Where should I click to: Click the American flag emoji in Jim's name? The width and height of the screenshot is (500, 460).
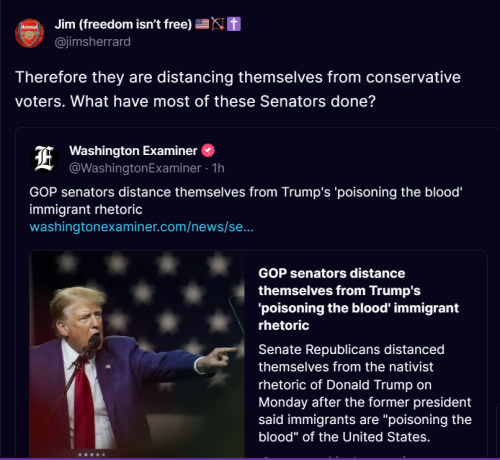(x=202, y=24)
